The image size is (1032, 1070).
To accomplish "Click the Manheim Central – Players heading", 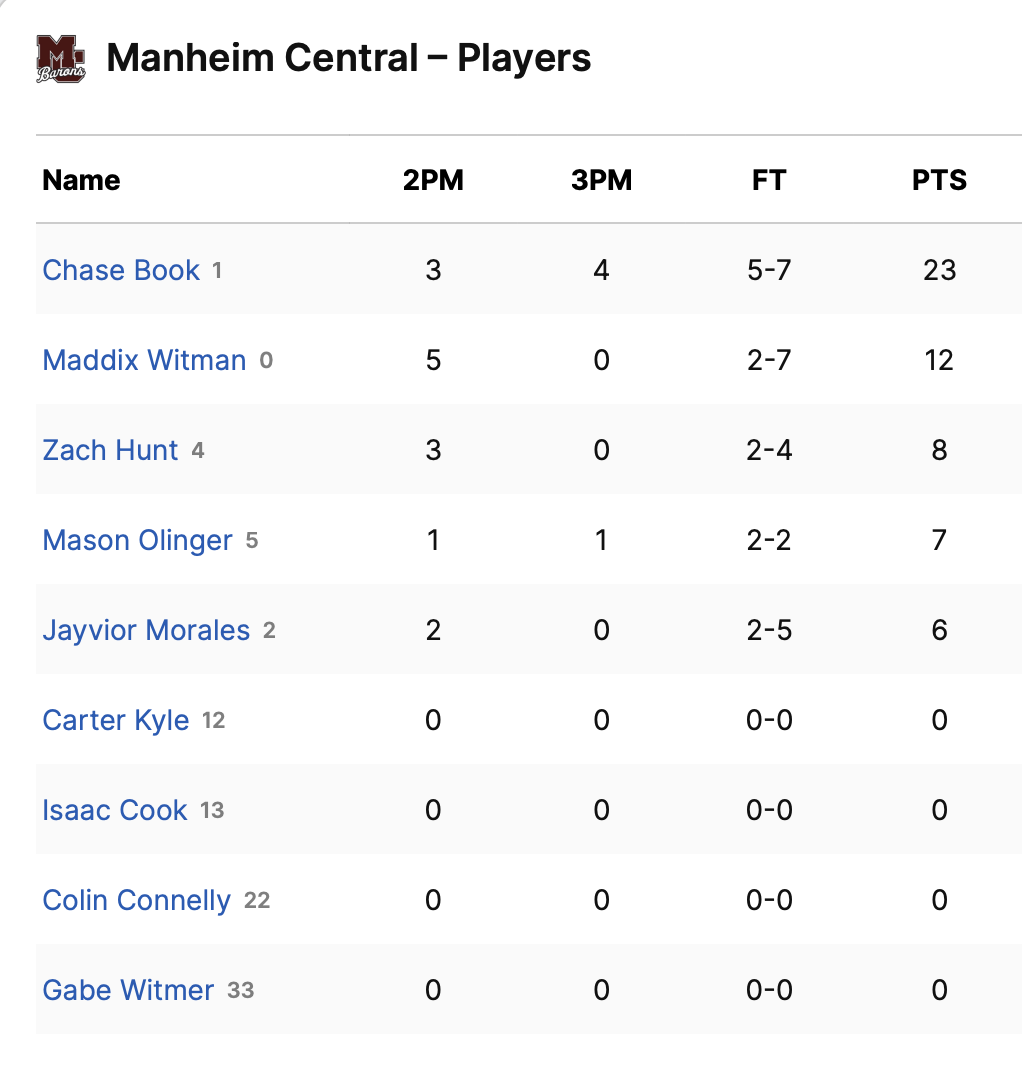I will pos(348,59).
